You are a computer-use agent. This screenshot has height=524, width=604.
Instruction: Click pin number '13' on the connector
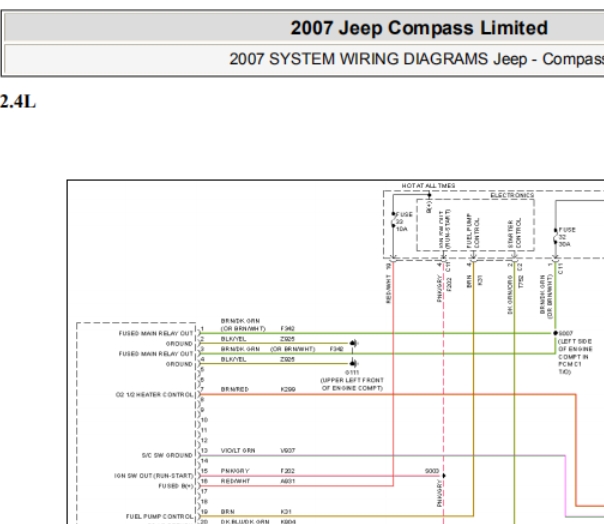204,450
